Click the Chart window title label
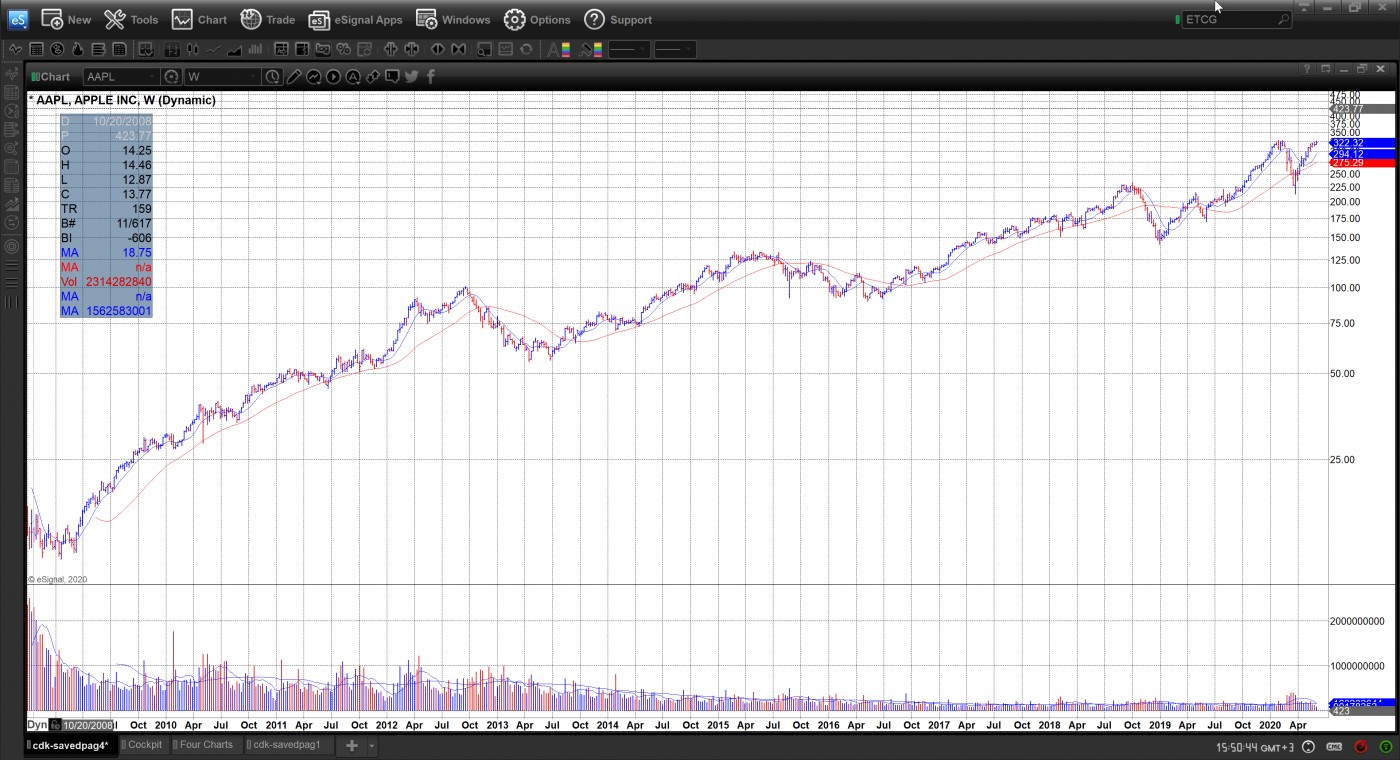Screen dimensions: 1400x760 pyautogui.click(x=55, y=77)
